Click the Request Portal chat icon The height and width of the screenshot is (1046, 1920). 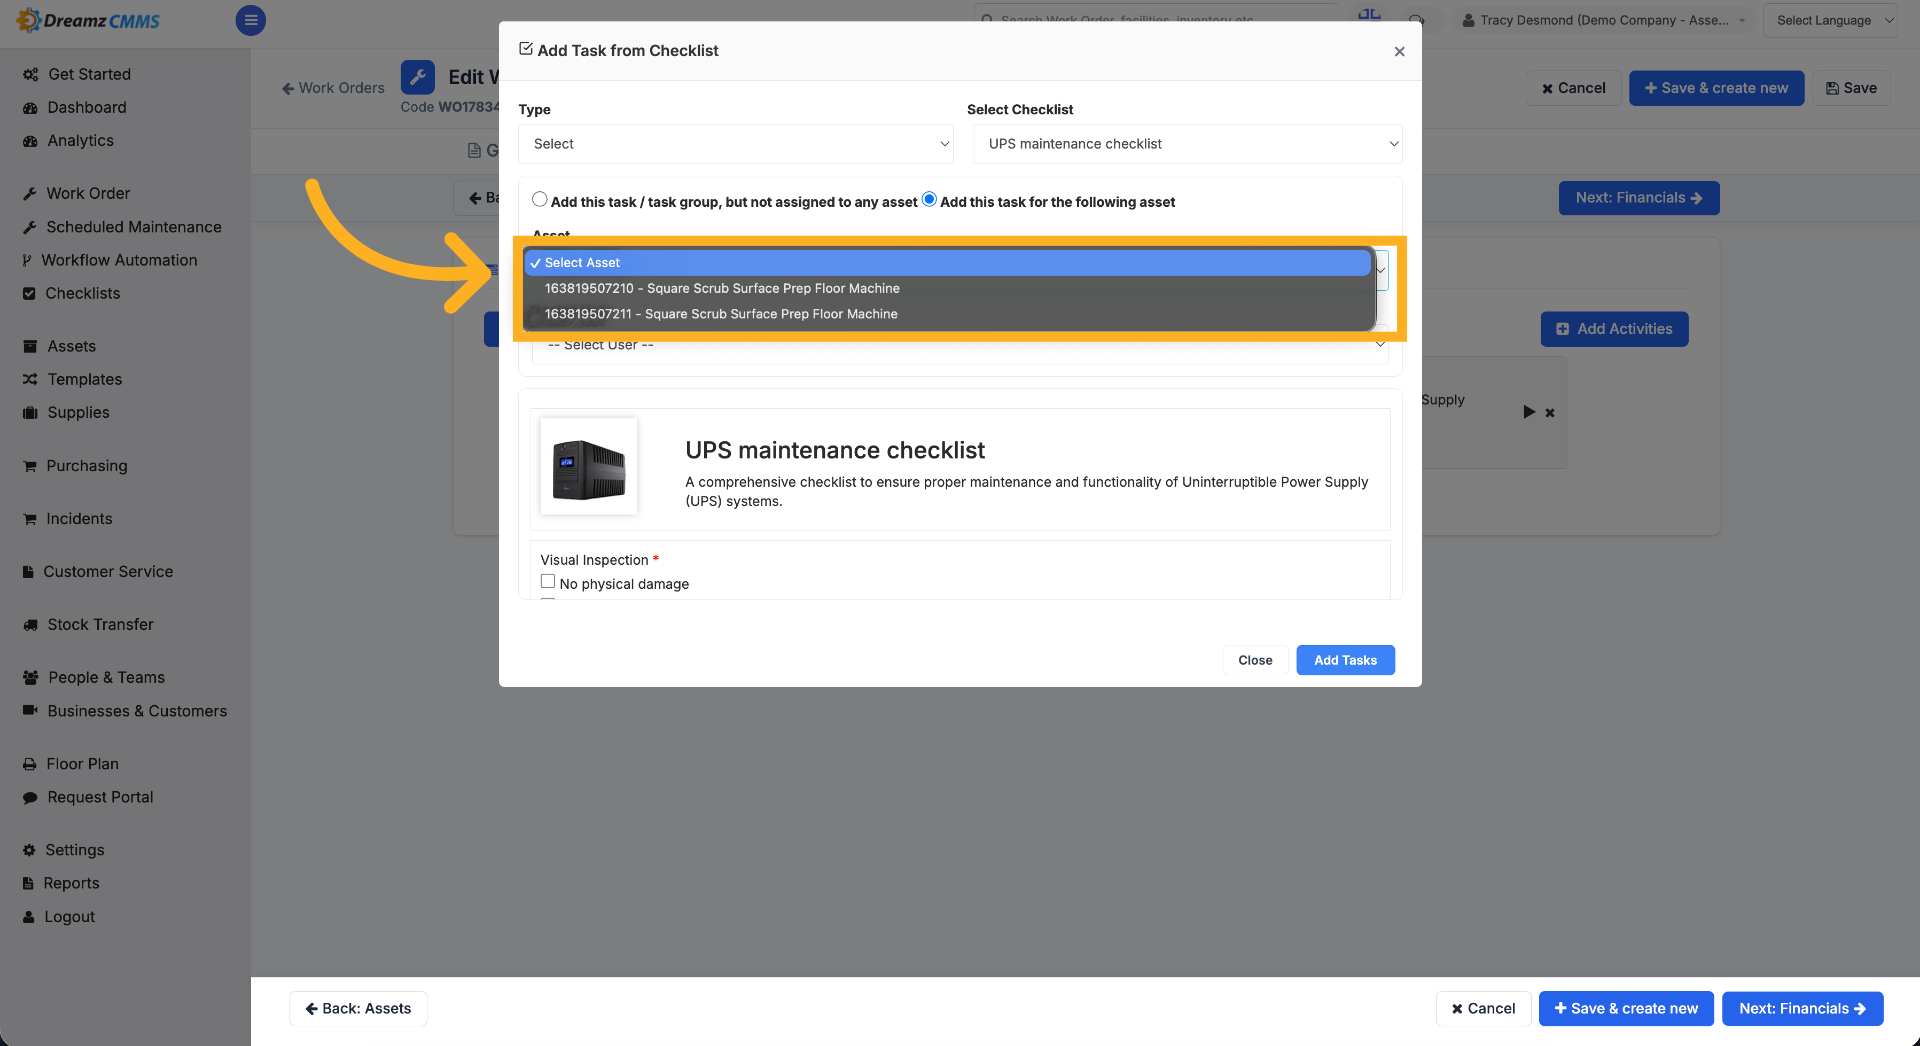coord(30,797)
